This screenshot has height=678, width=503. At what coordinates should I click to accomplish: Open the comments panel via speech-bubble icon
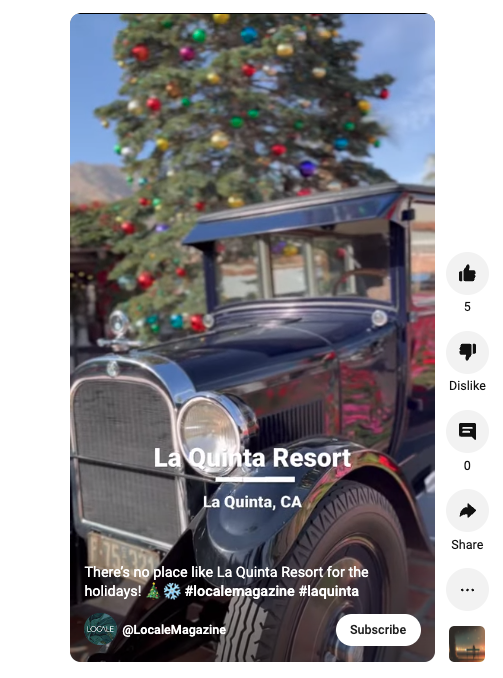tap(467, 432)
